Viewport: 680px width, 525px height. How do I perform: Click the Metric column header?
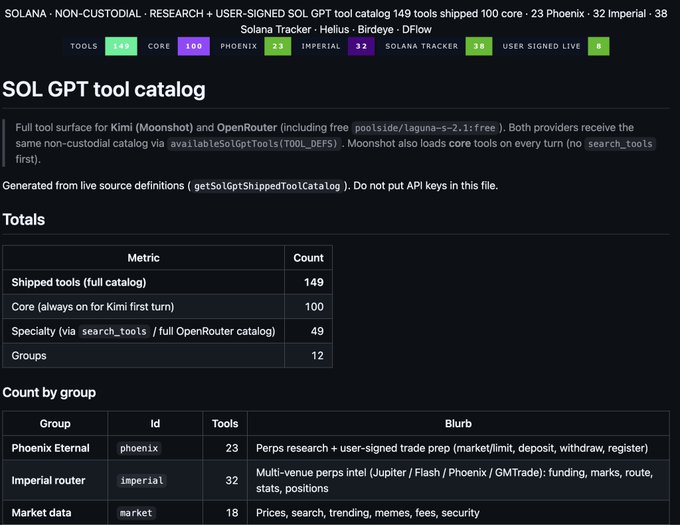pyautogui.click(x=144, y=258)
